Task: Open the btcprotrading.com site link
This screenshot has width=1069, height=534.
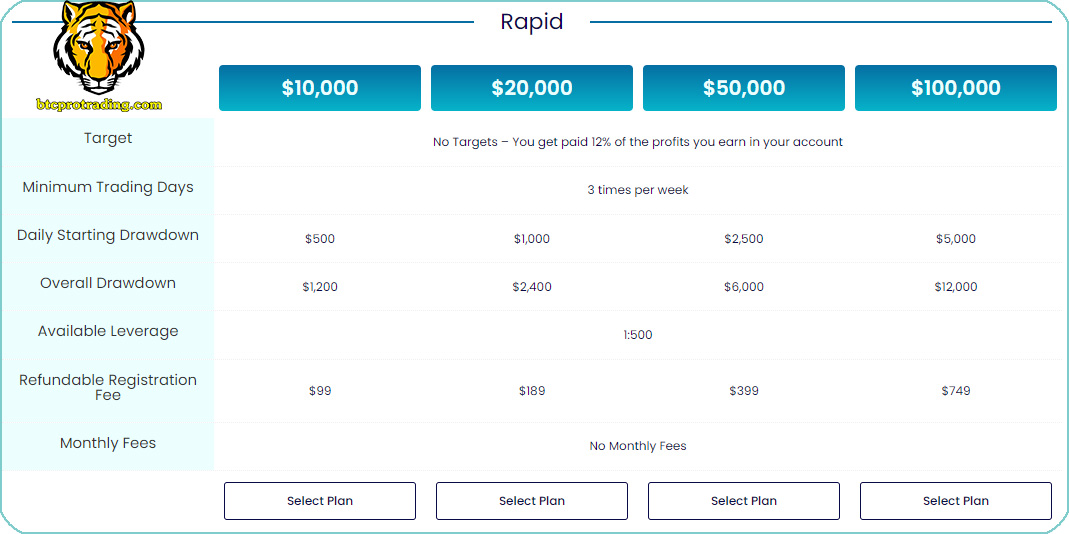Action: coord(98,104)
